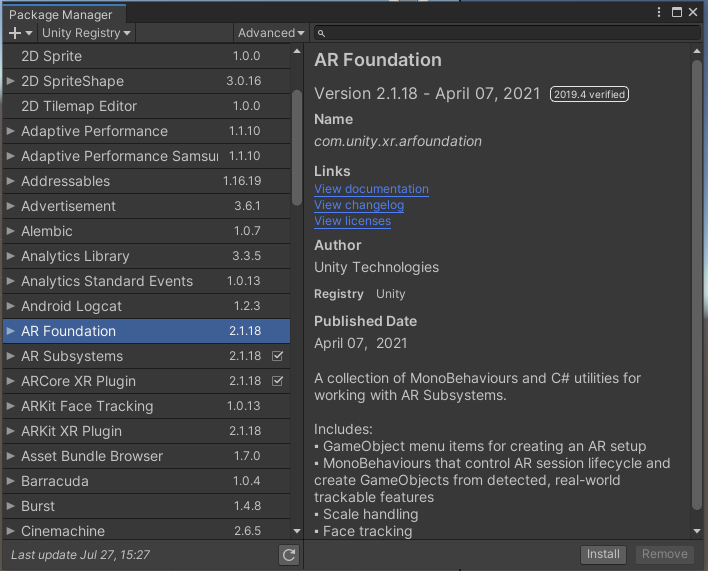Open the Advanced dropdown menu
This screenshot has width=708, height=571.
[x=271, y=33]
